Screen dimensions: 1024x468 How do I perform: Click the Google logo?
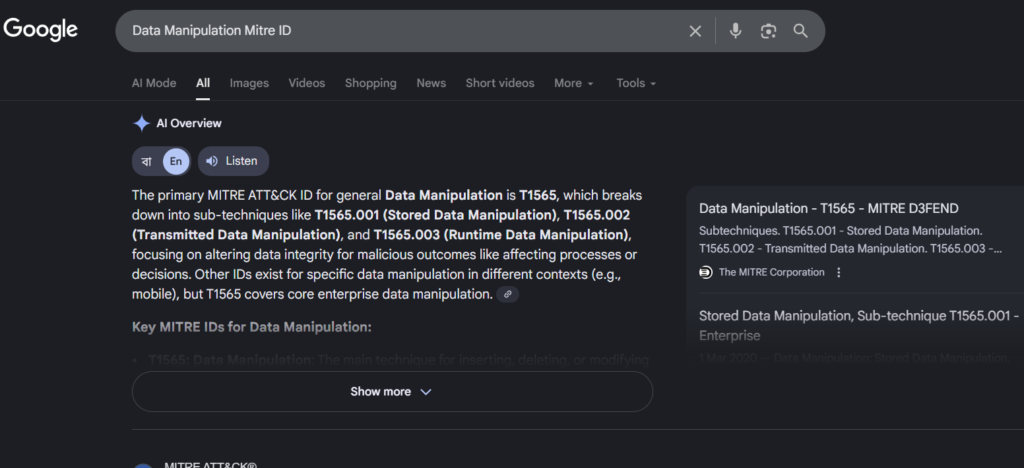click(x=40, y=30)
